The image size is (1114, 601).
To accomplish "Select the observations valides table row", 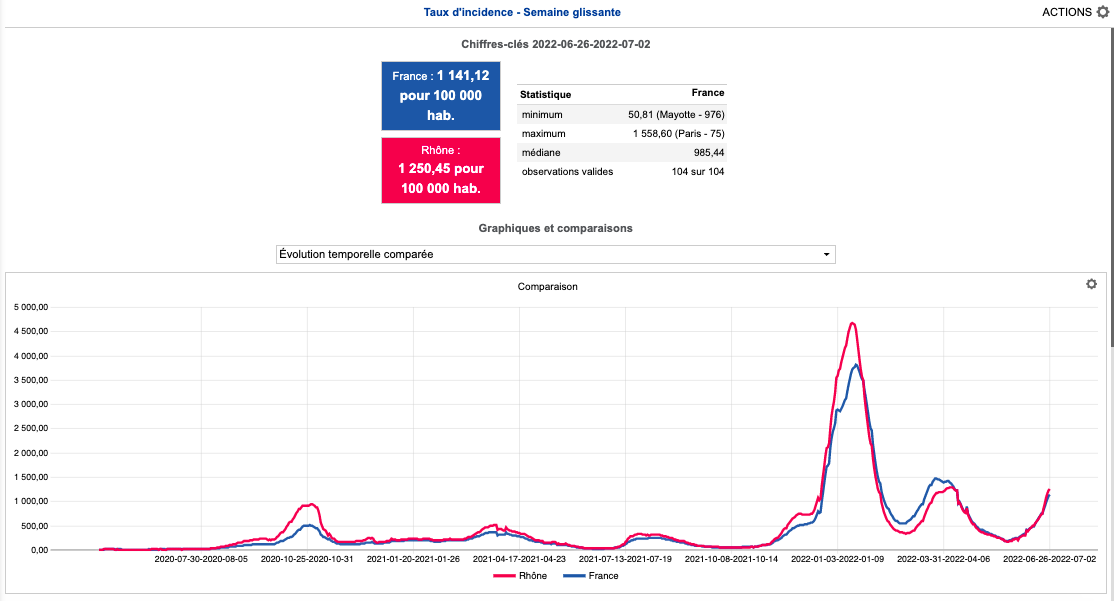I will point(621,171).
